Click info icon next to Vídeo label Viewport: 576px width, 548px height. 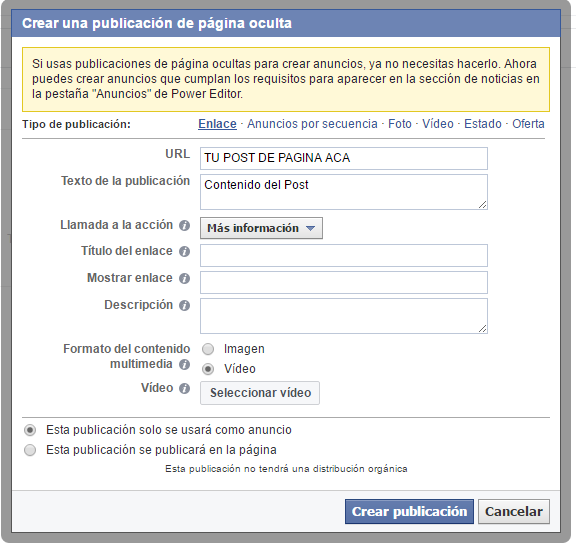[x=184, y=388]
